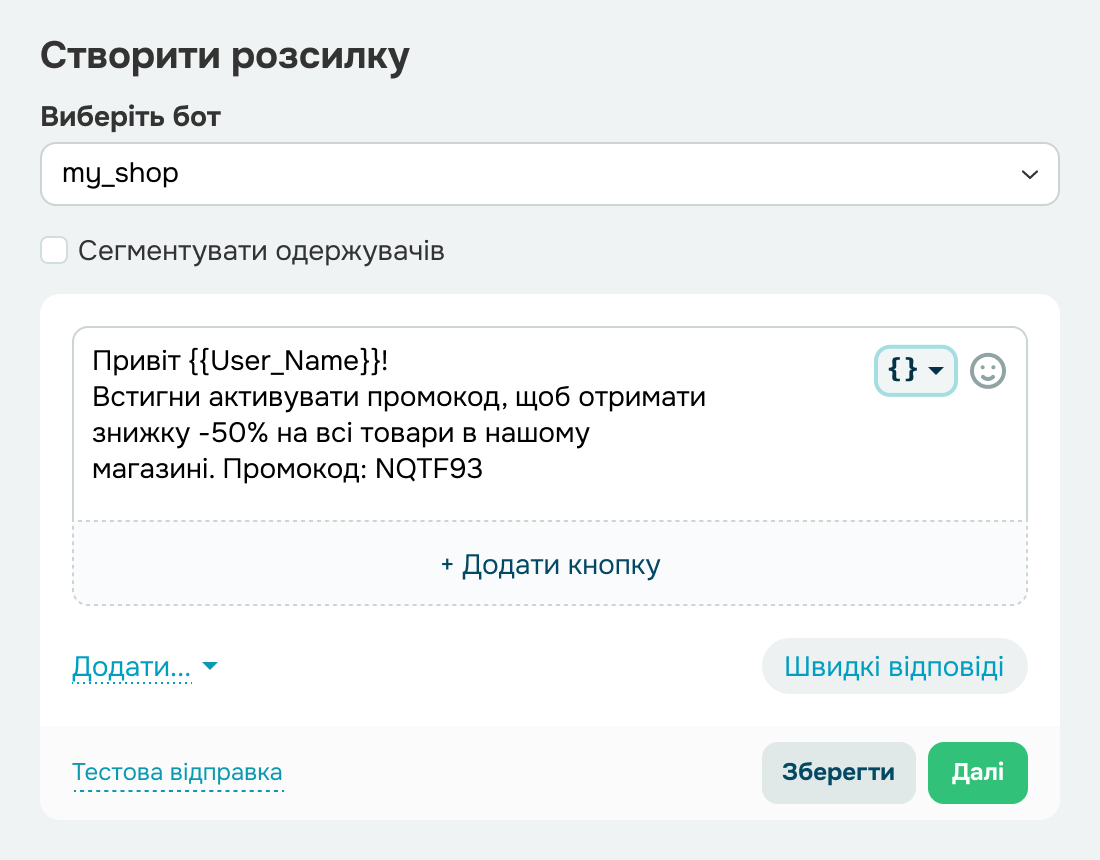Click the Зберегти button
This screenshot has width=1100, height=860.
[838, 773]
